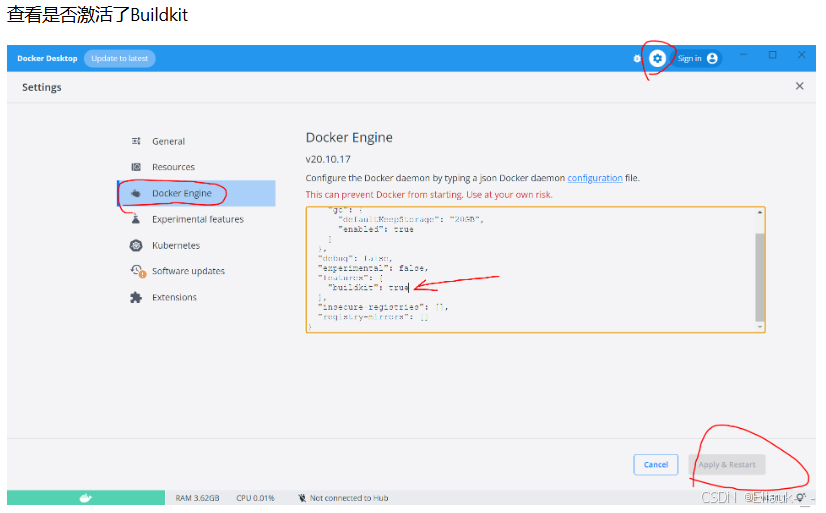Open the Experimental features section
Image resolution: width=826 pixels, height=513 pixels.
(196, 219)
